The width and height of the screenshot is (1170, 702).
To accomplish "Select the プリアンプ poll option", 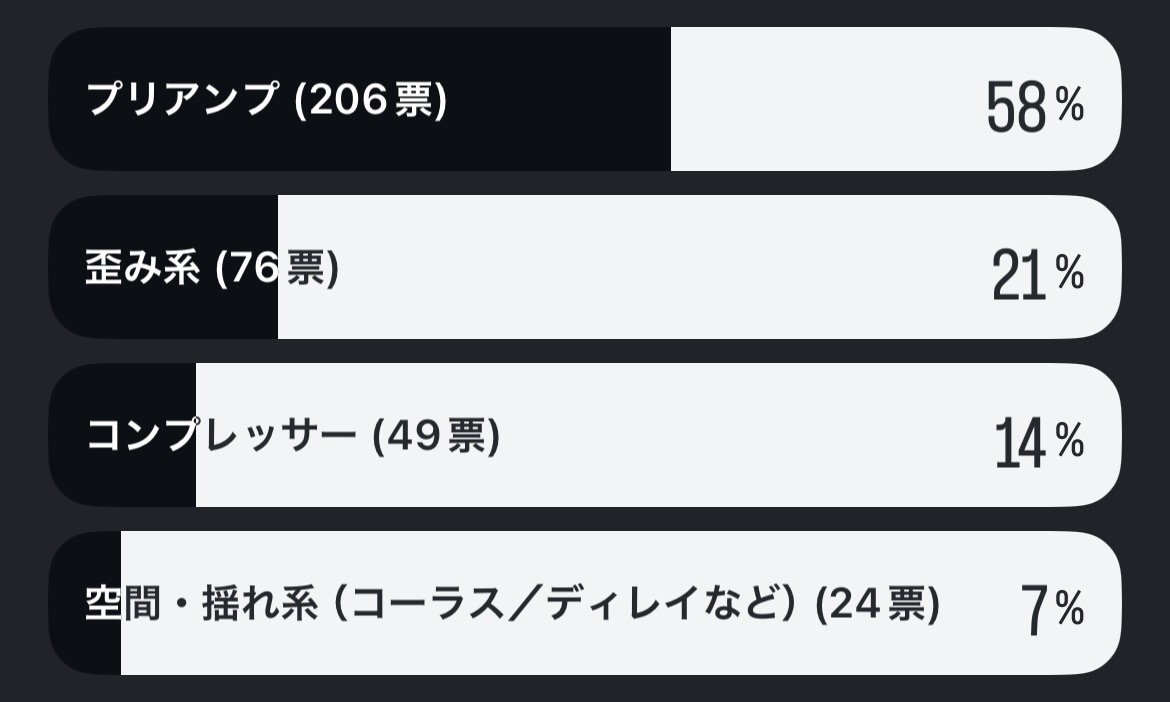I will [180, 100].
